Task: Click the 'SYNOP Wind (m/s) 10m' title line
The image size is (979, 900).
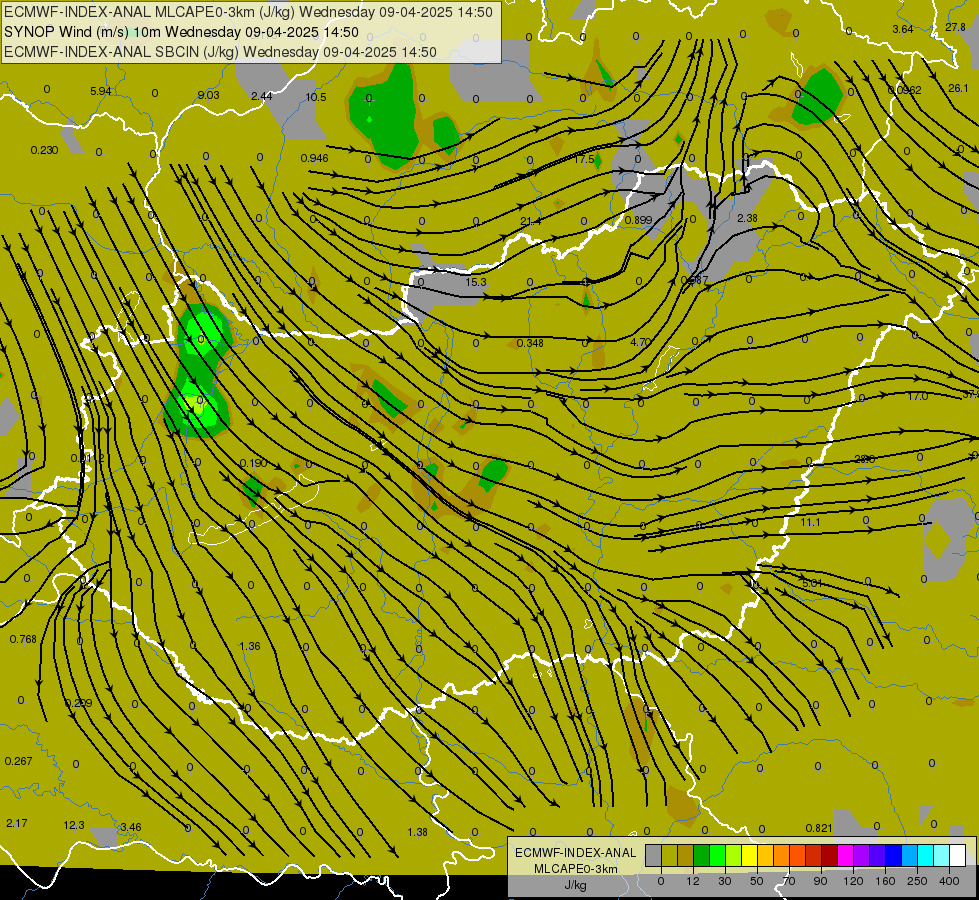Action: click(x=83, y=32)
